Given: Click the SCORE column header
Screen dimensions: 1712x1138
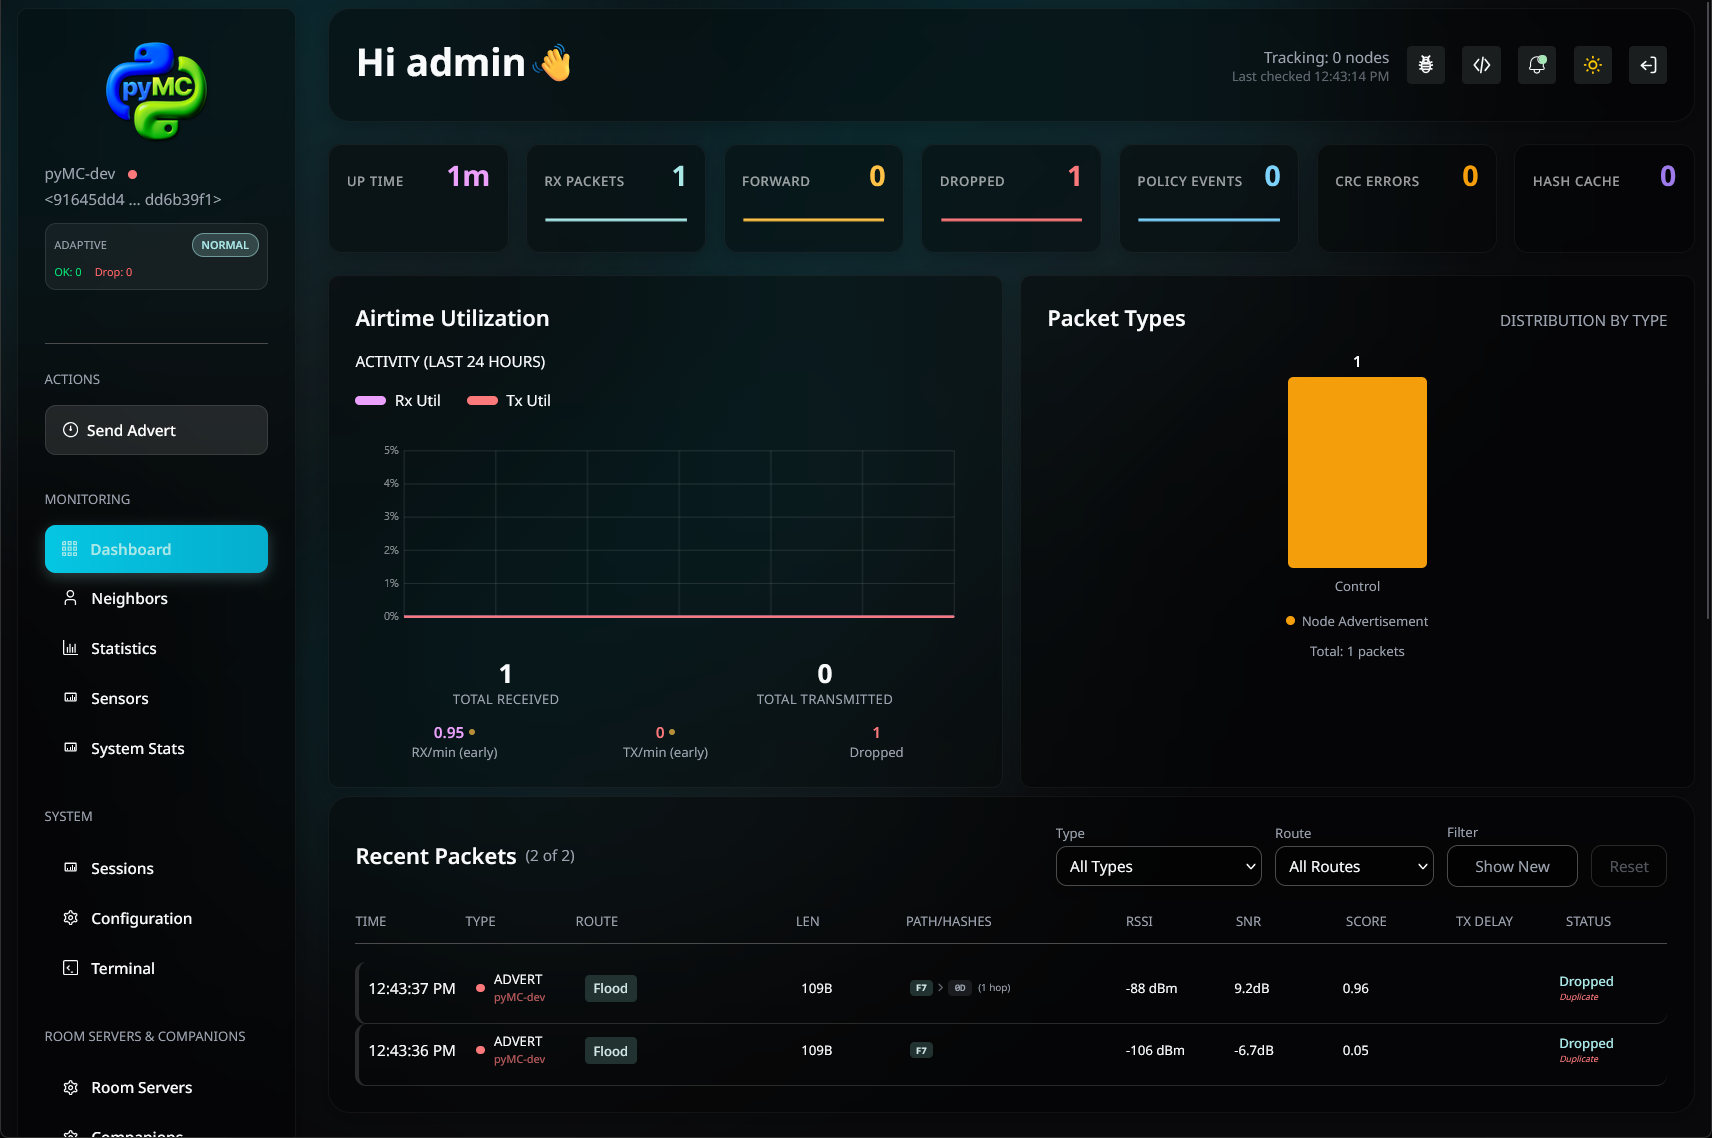Looking at the screenshot, I should pyautogui.click(x=1366, y=921).
